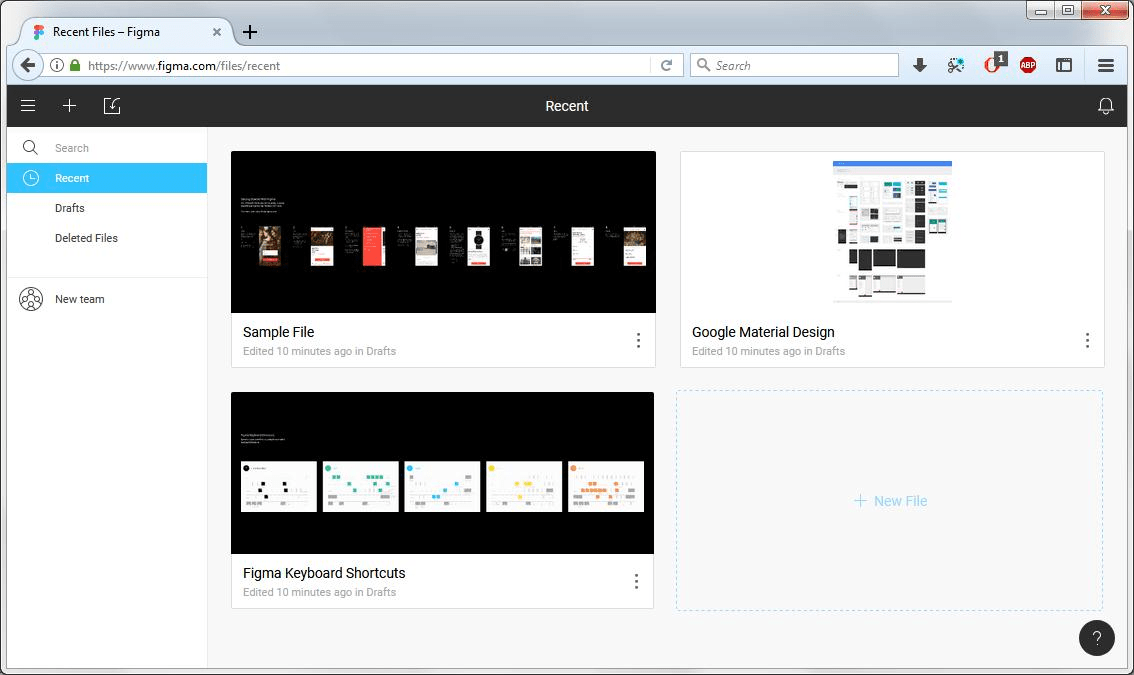The image size is (1134, 675).
Task: Click the red extension icon with badge
Action: click(994, 63)
